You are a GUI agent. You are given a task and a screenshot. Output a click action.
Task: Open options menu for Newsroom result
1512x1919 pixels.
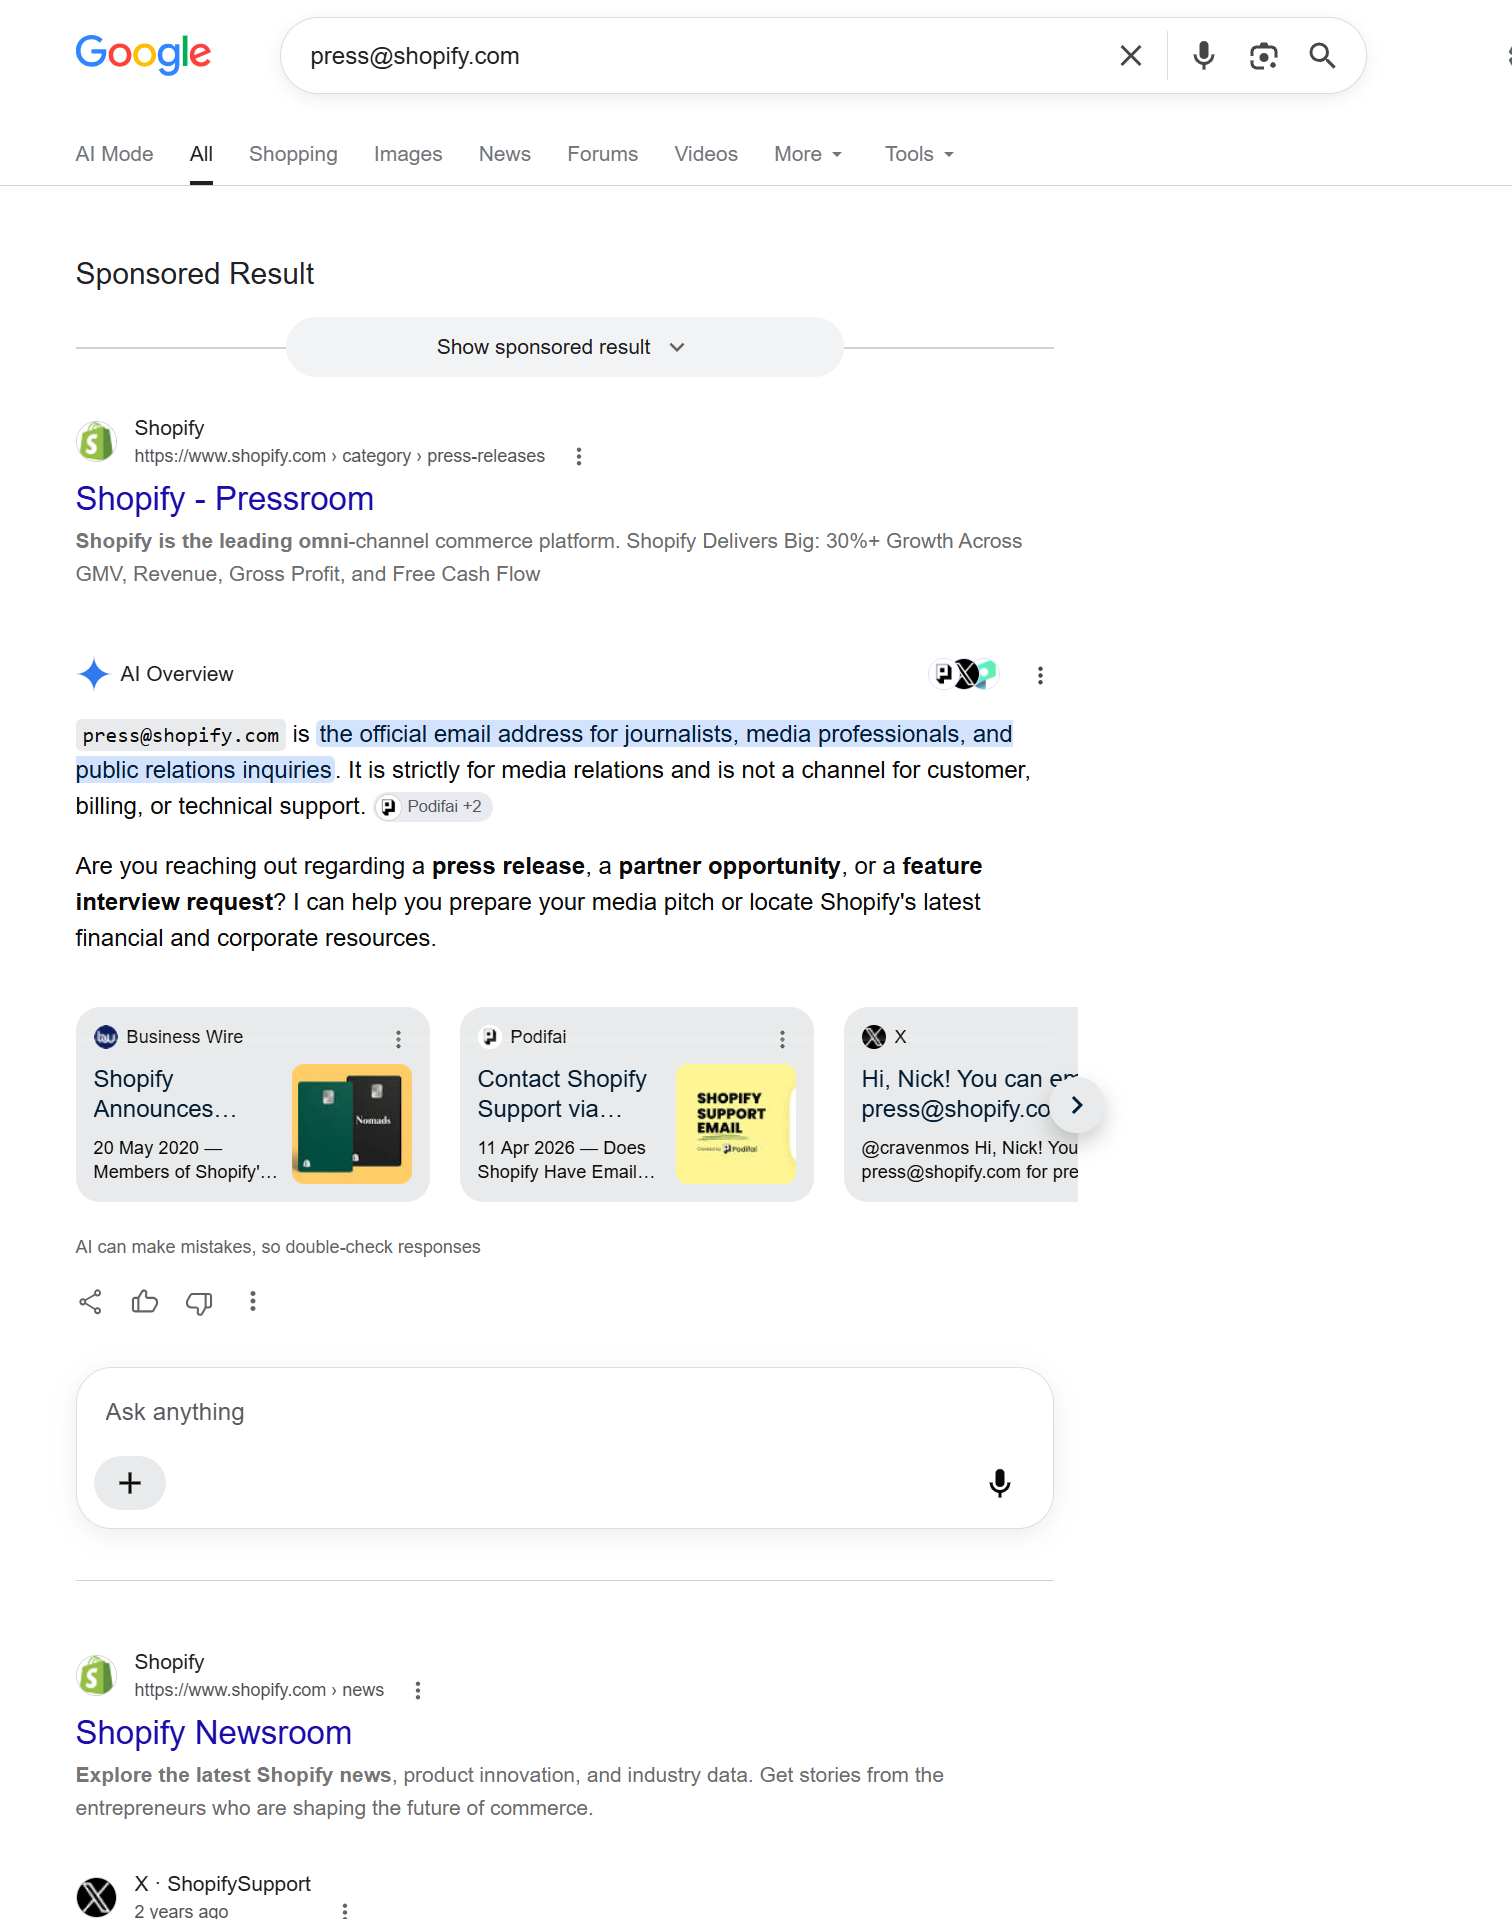417,1690
